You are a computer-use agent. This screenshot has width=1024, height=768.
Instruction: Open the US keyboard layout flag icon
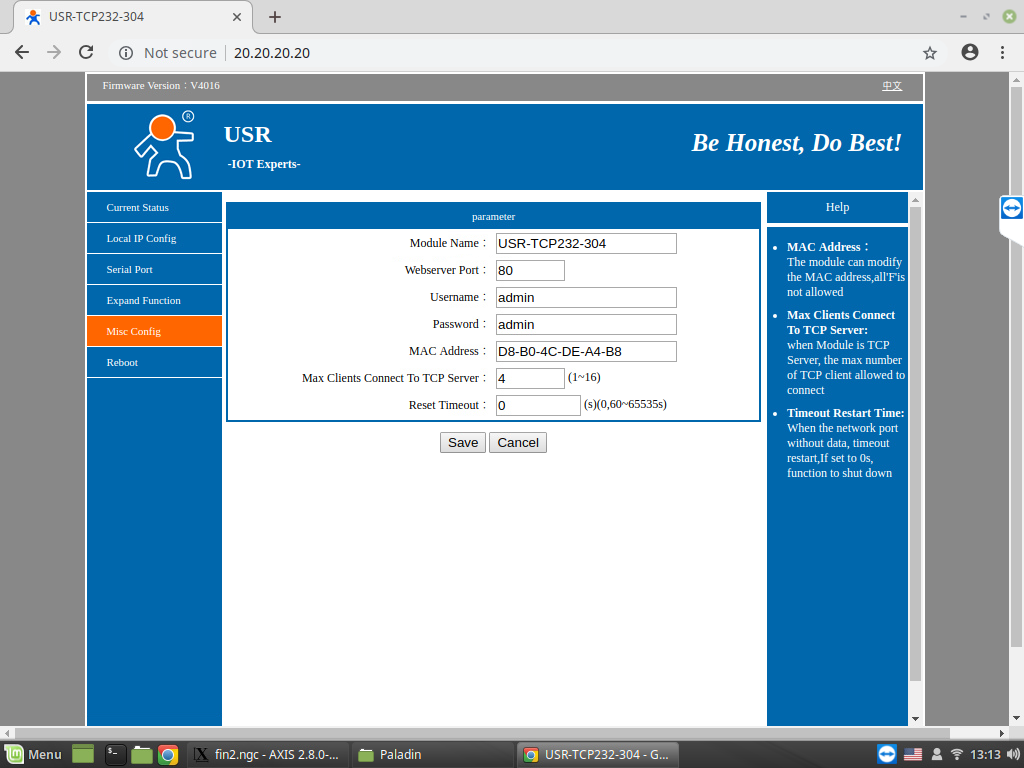tap(913, 754)
